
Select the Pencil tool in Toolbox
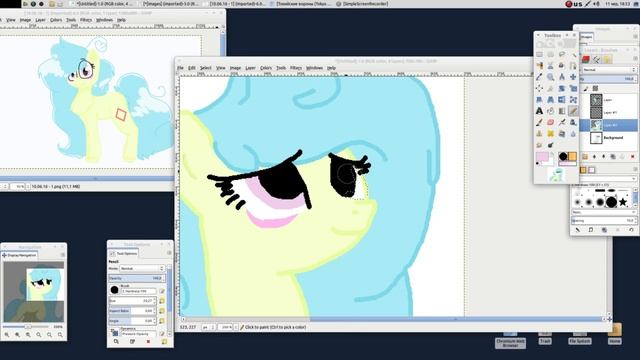(573, 111)
